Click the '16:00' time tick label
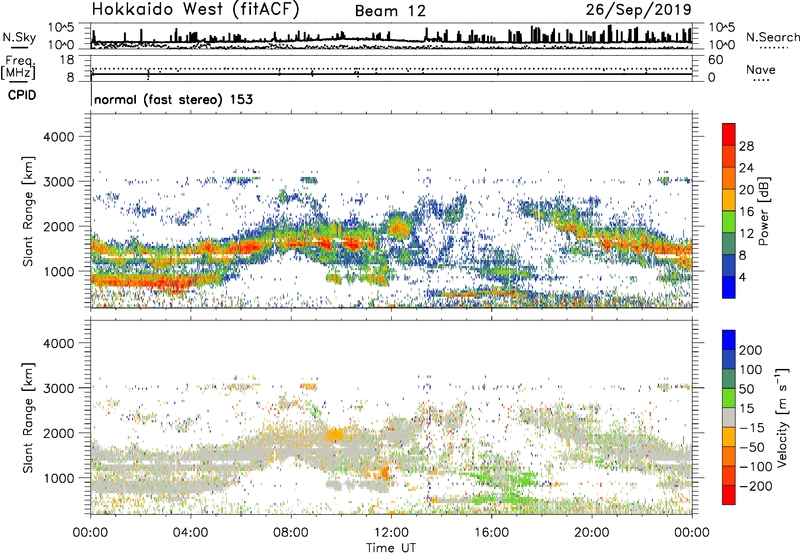Screen dimensions: 800x554 pos(491,533)
